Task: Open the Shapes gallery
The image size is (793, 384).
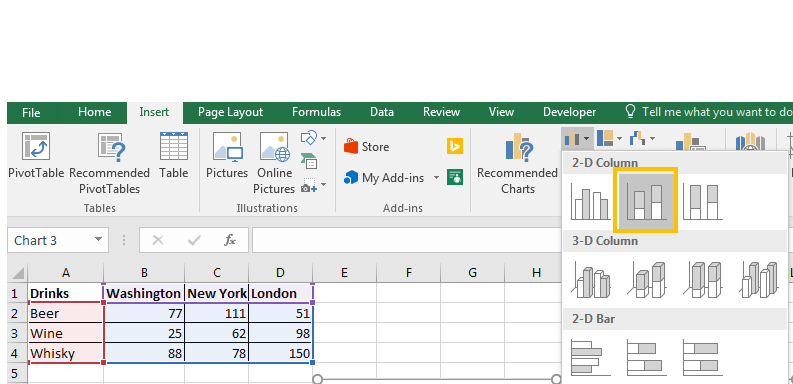Action: click(309, 138)
